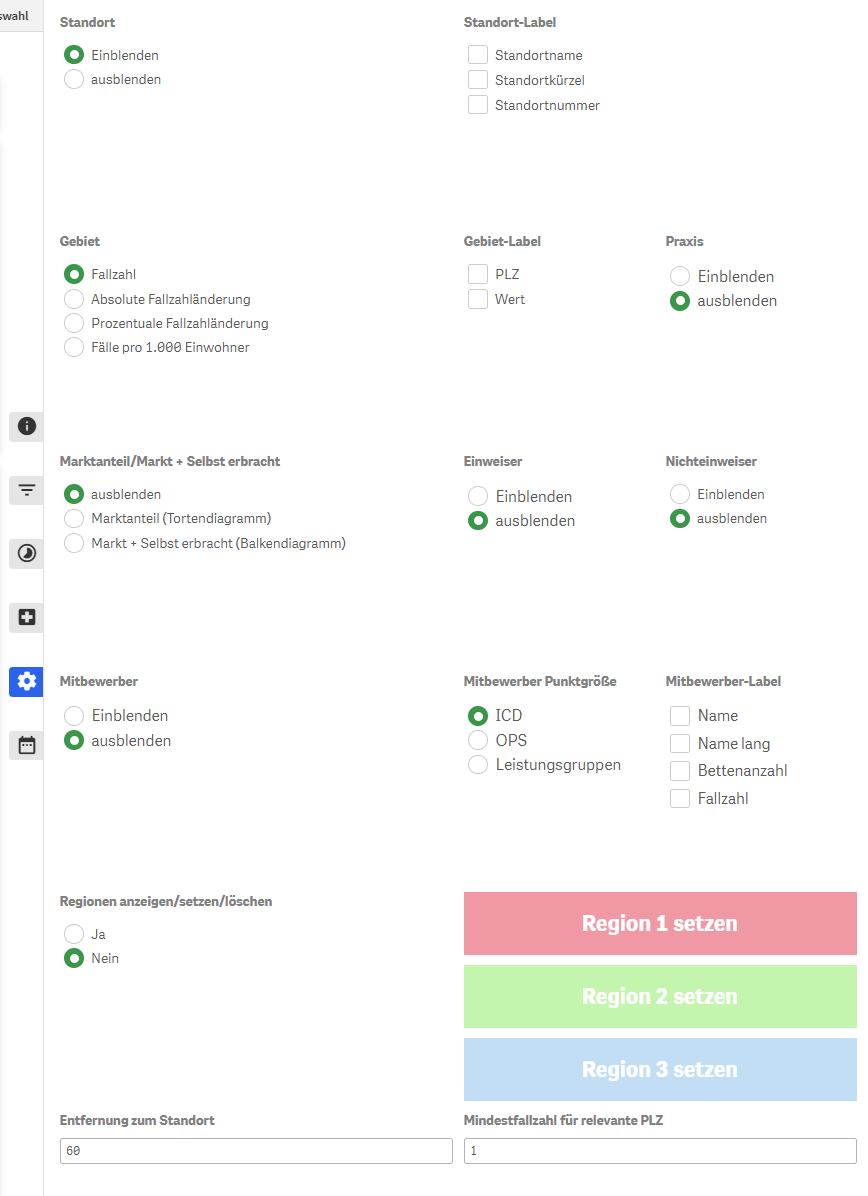Click Region 2 setzen button
The image size is (868, 1196).
pos(660,997)
